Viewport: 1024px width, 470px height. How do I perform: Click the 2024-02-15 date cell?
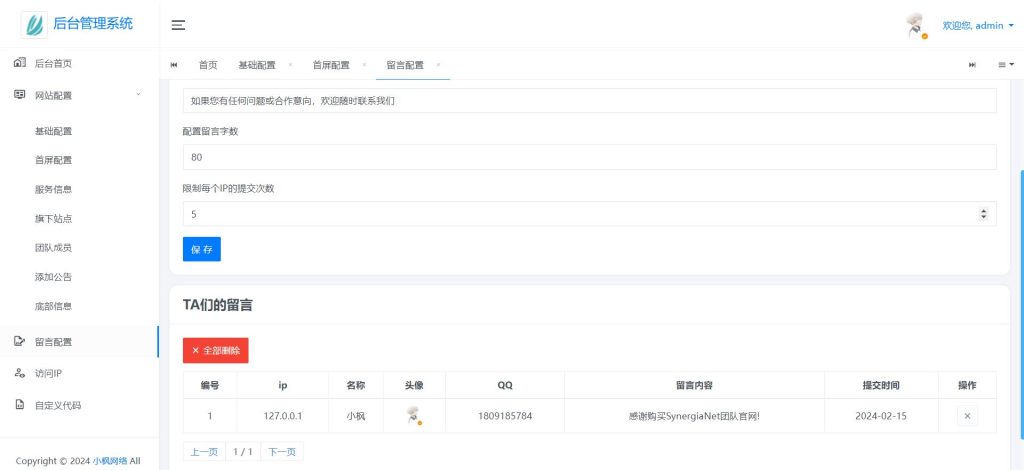click(881, 416)
